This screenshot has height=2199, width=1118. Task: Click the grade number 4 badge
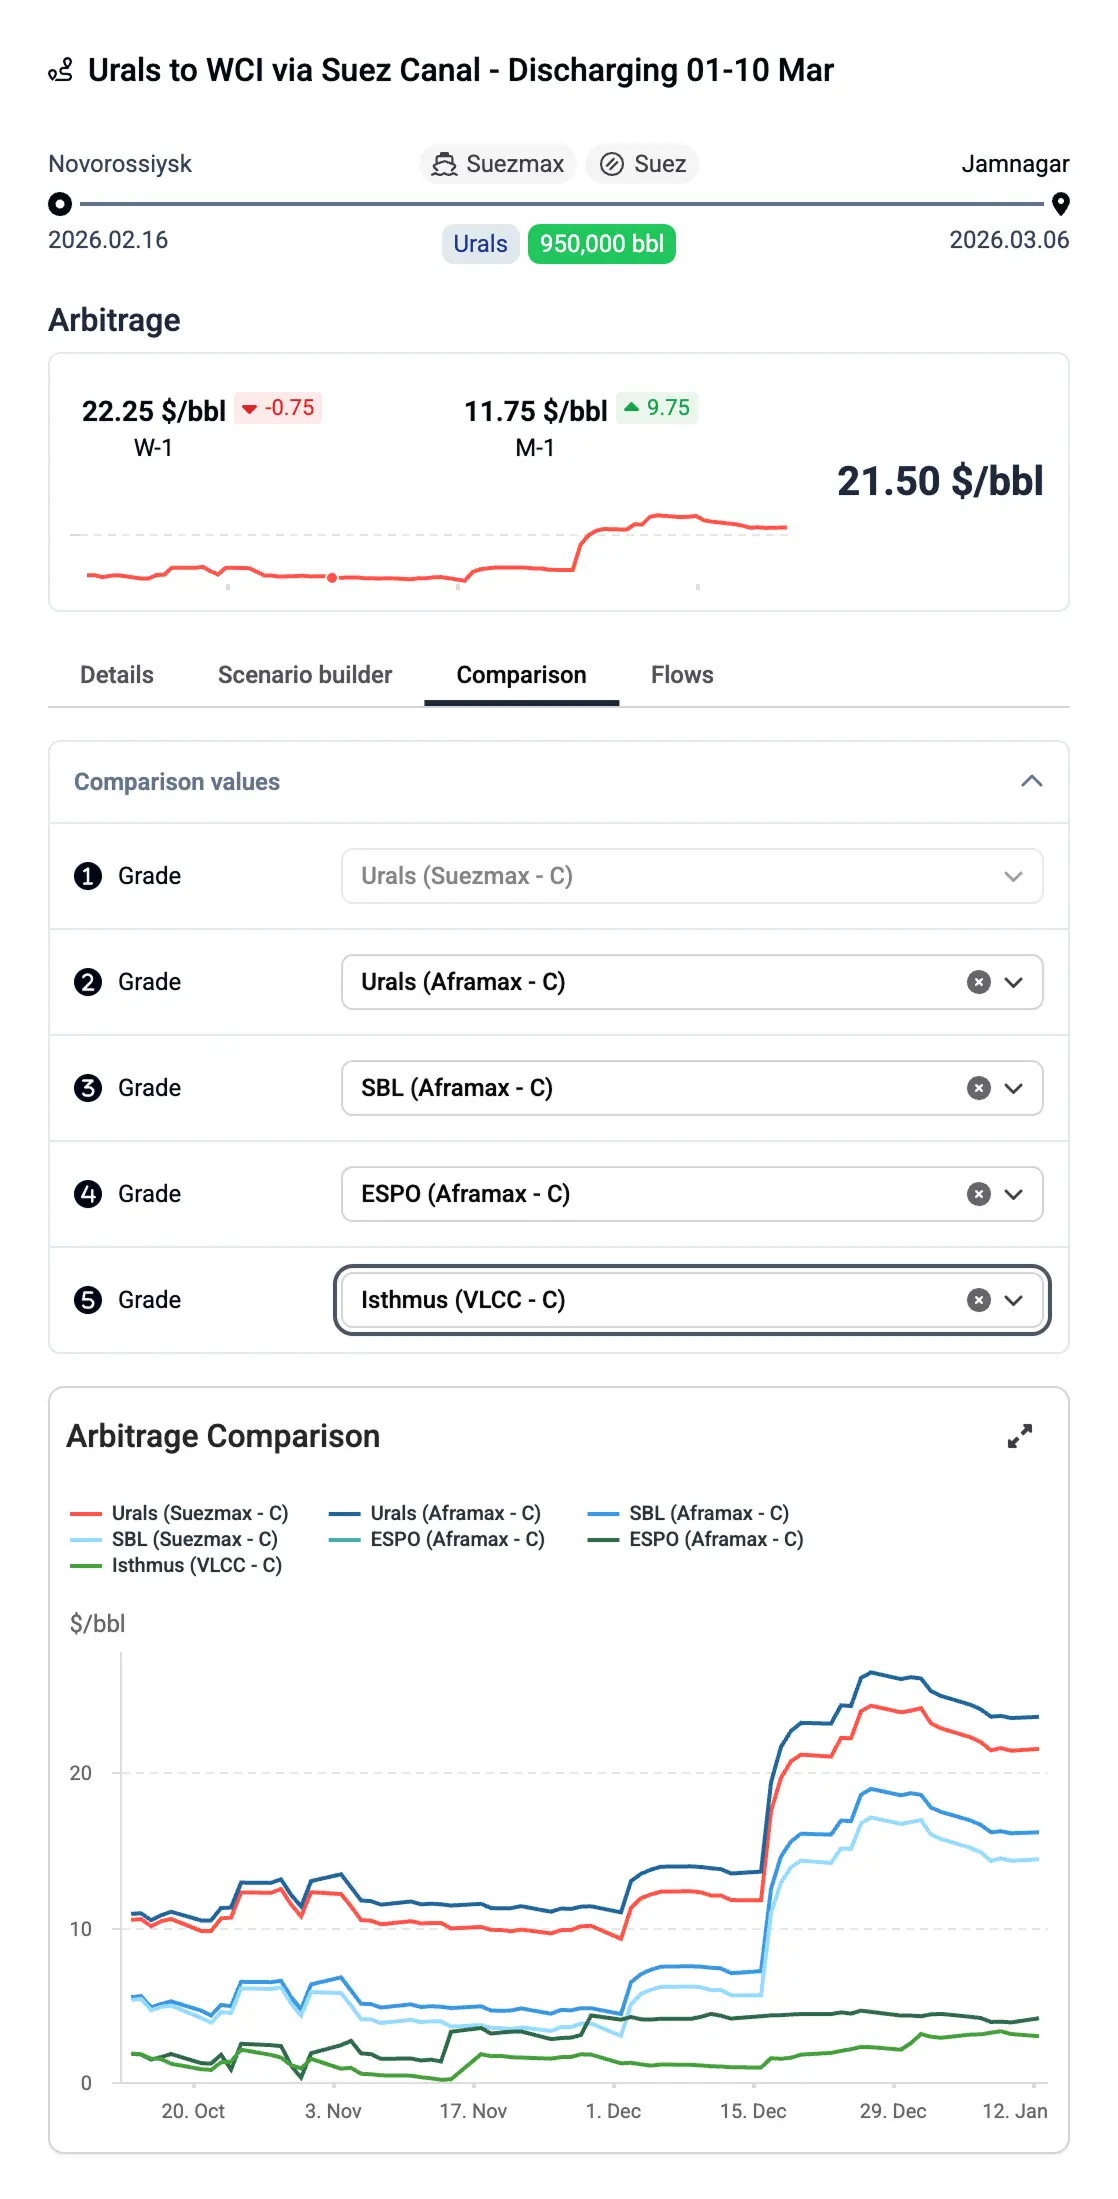88,1194
